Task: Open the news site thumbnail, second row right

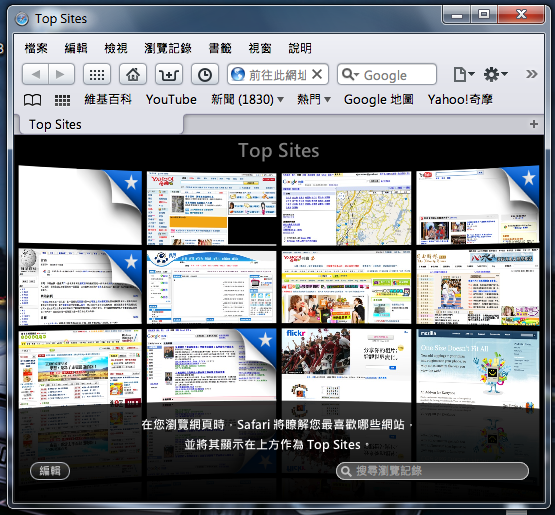Action: pyautogui.click(x=477, y=287)
